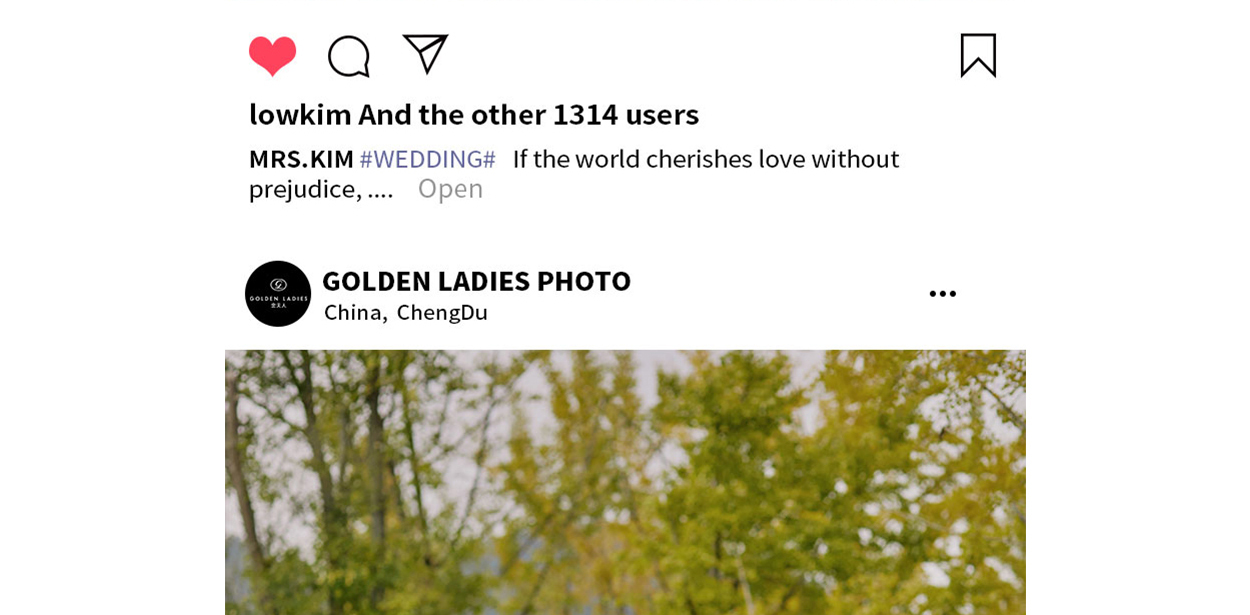Click the truncated ellipsis after prejudice

click(x=380, y=189)
